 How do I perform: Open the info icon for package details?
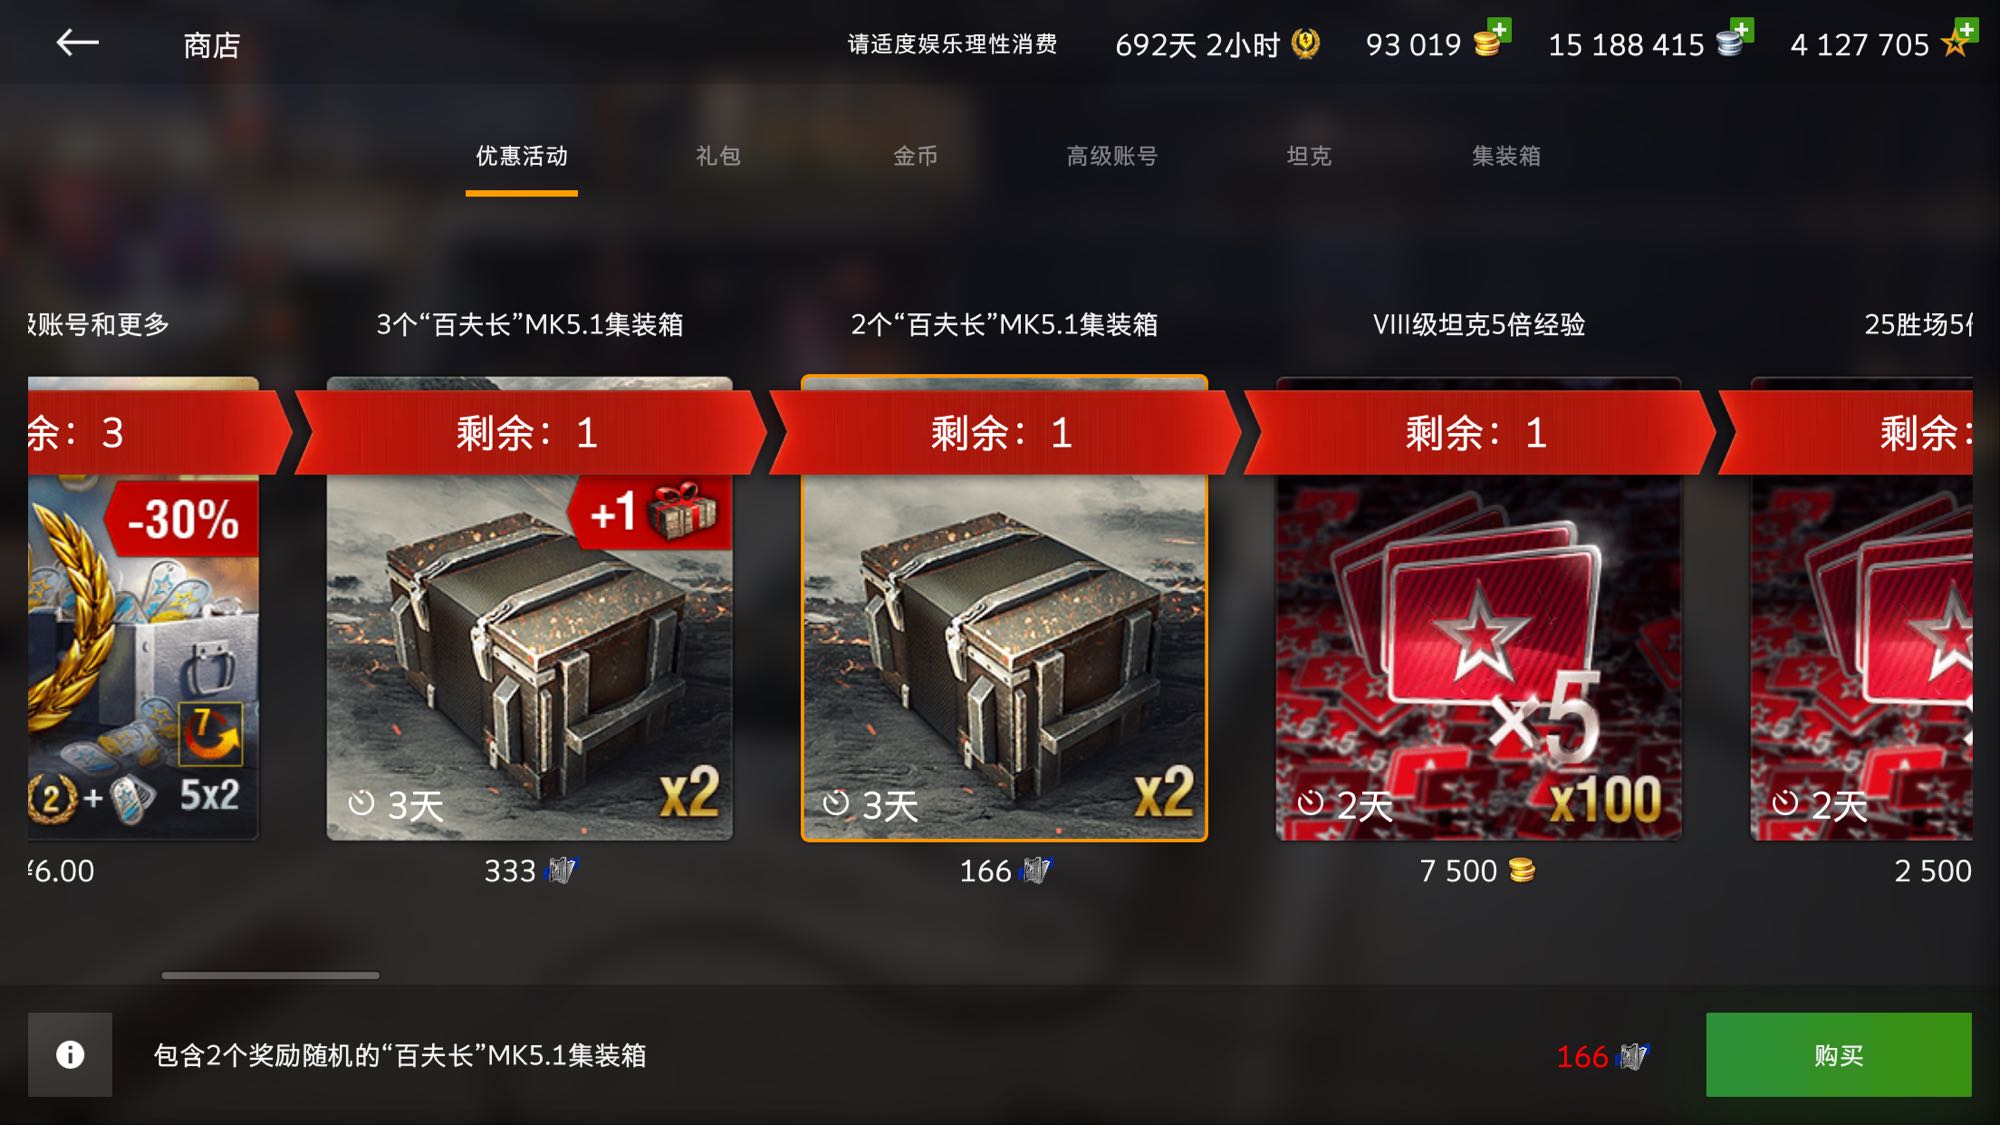click(70, 1055)
